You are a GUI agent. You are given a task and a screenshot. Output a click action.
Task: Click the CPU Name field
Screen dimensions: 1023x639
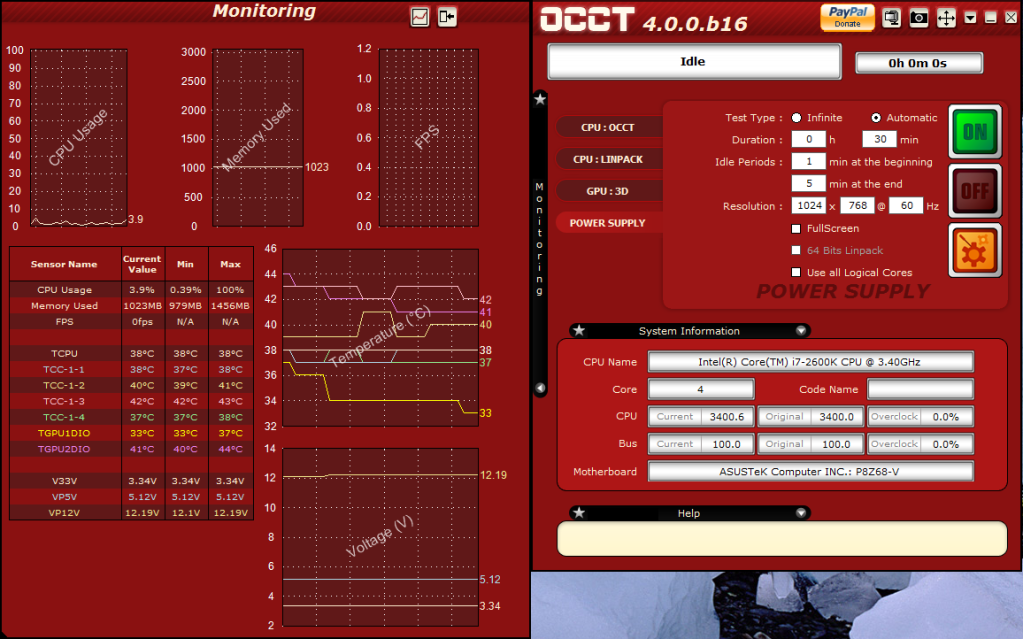click(x=810, y=362)
